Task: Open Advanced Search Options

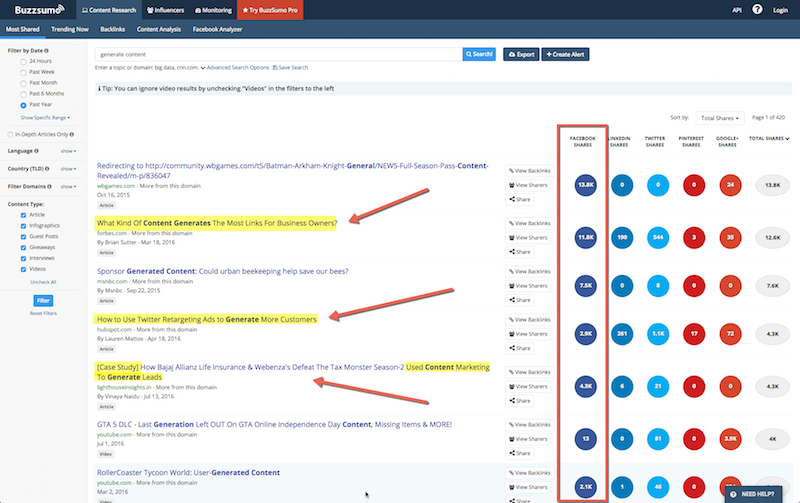Action: 235,67
